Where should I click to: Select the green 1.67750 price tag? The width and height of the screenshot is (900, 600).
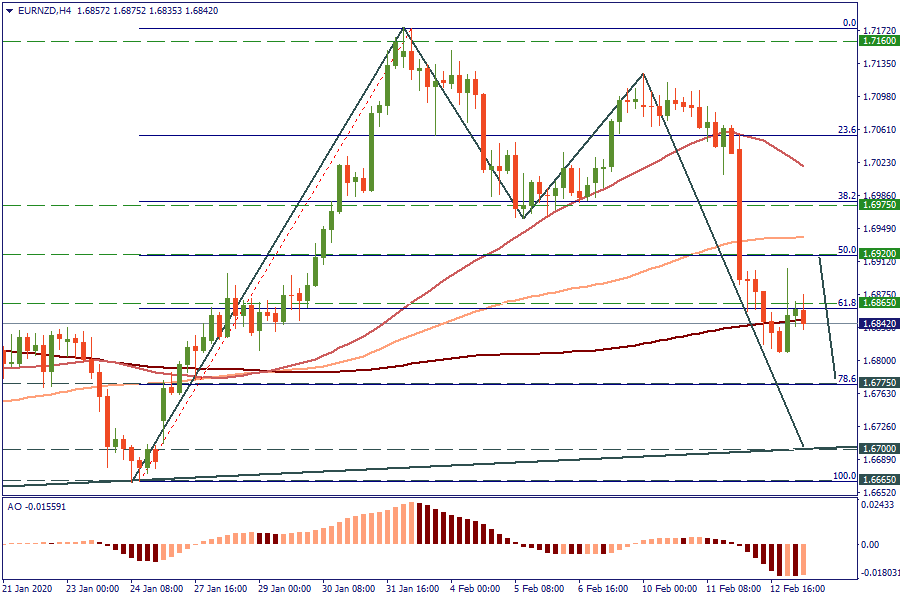[x=879, y=383]
